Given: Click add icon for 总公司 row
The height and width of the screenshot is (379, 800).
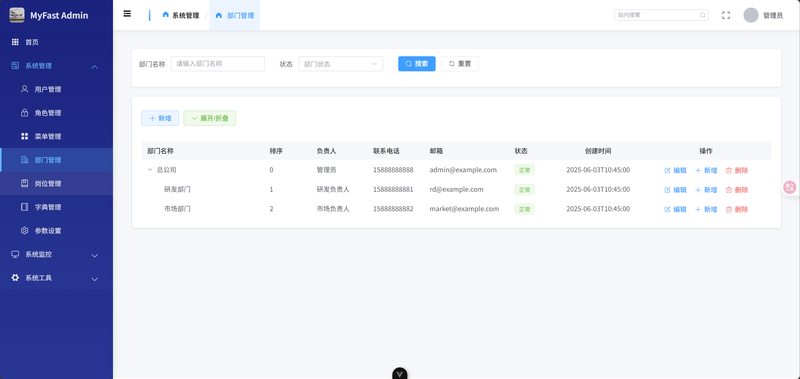Looking at the screenshot, I should (698, 170).
